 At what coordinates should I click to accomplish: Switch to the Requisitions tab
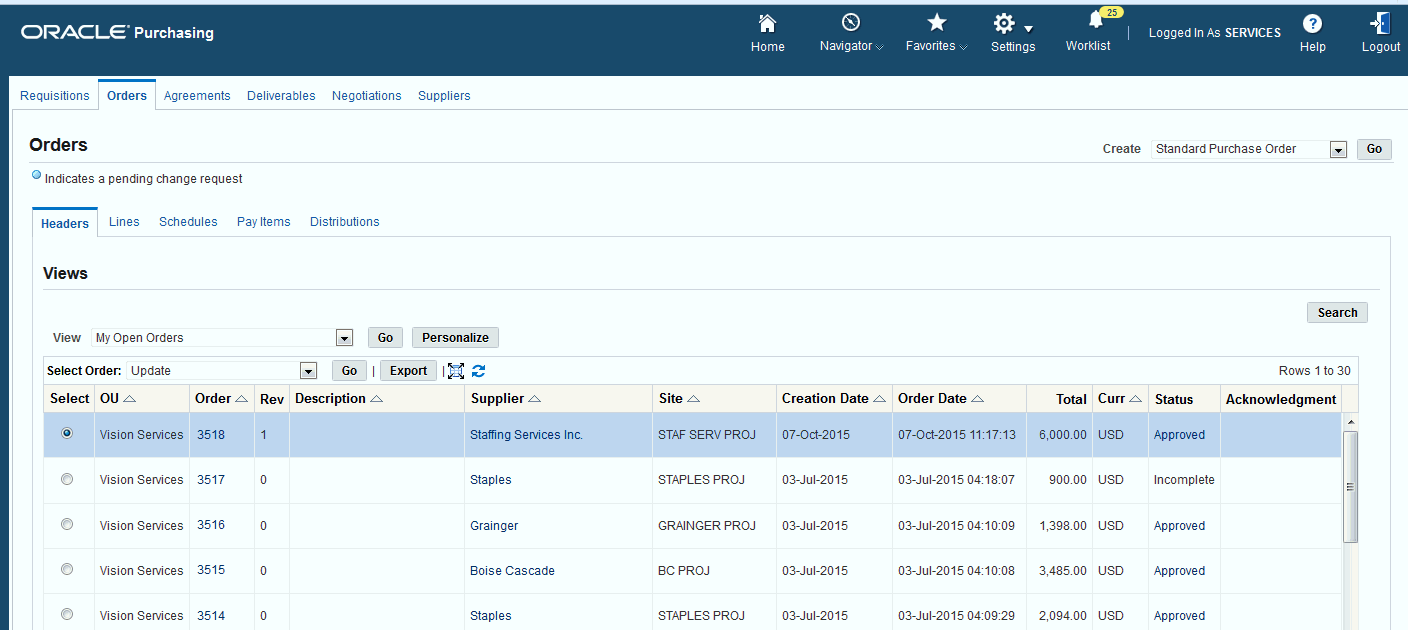point(55,96)
